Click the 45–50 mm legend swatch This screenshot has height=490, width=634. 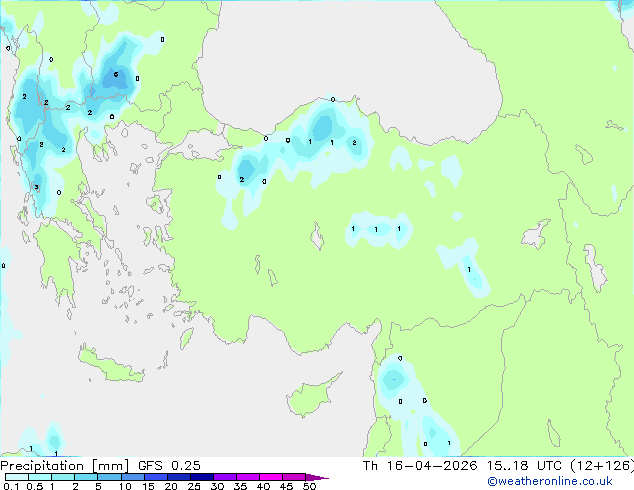[294, 477]
